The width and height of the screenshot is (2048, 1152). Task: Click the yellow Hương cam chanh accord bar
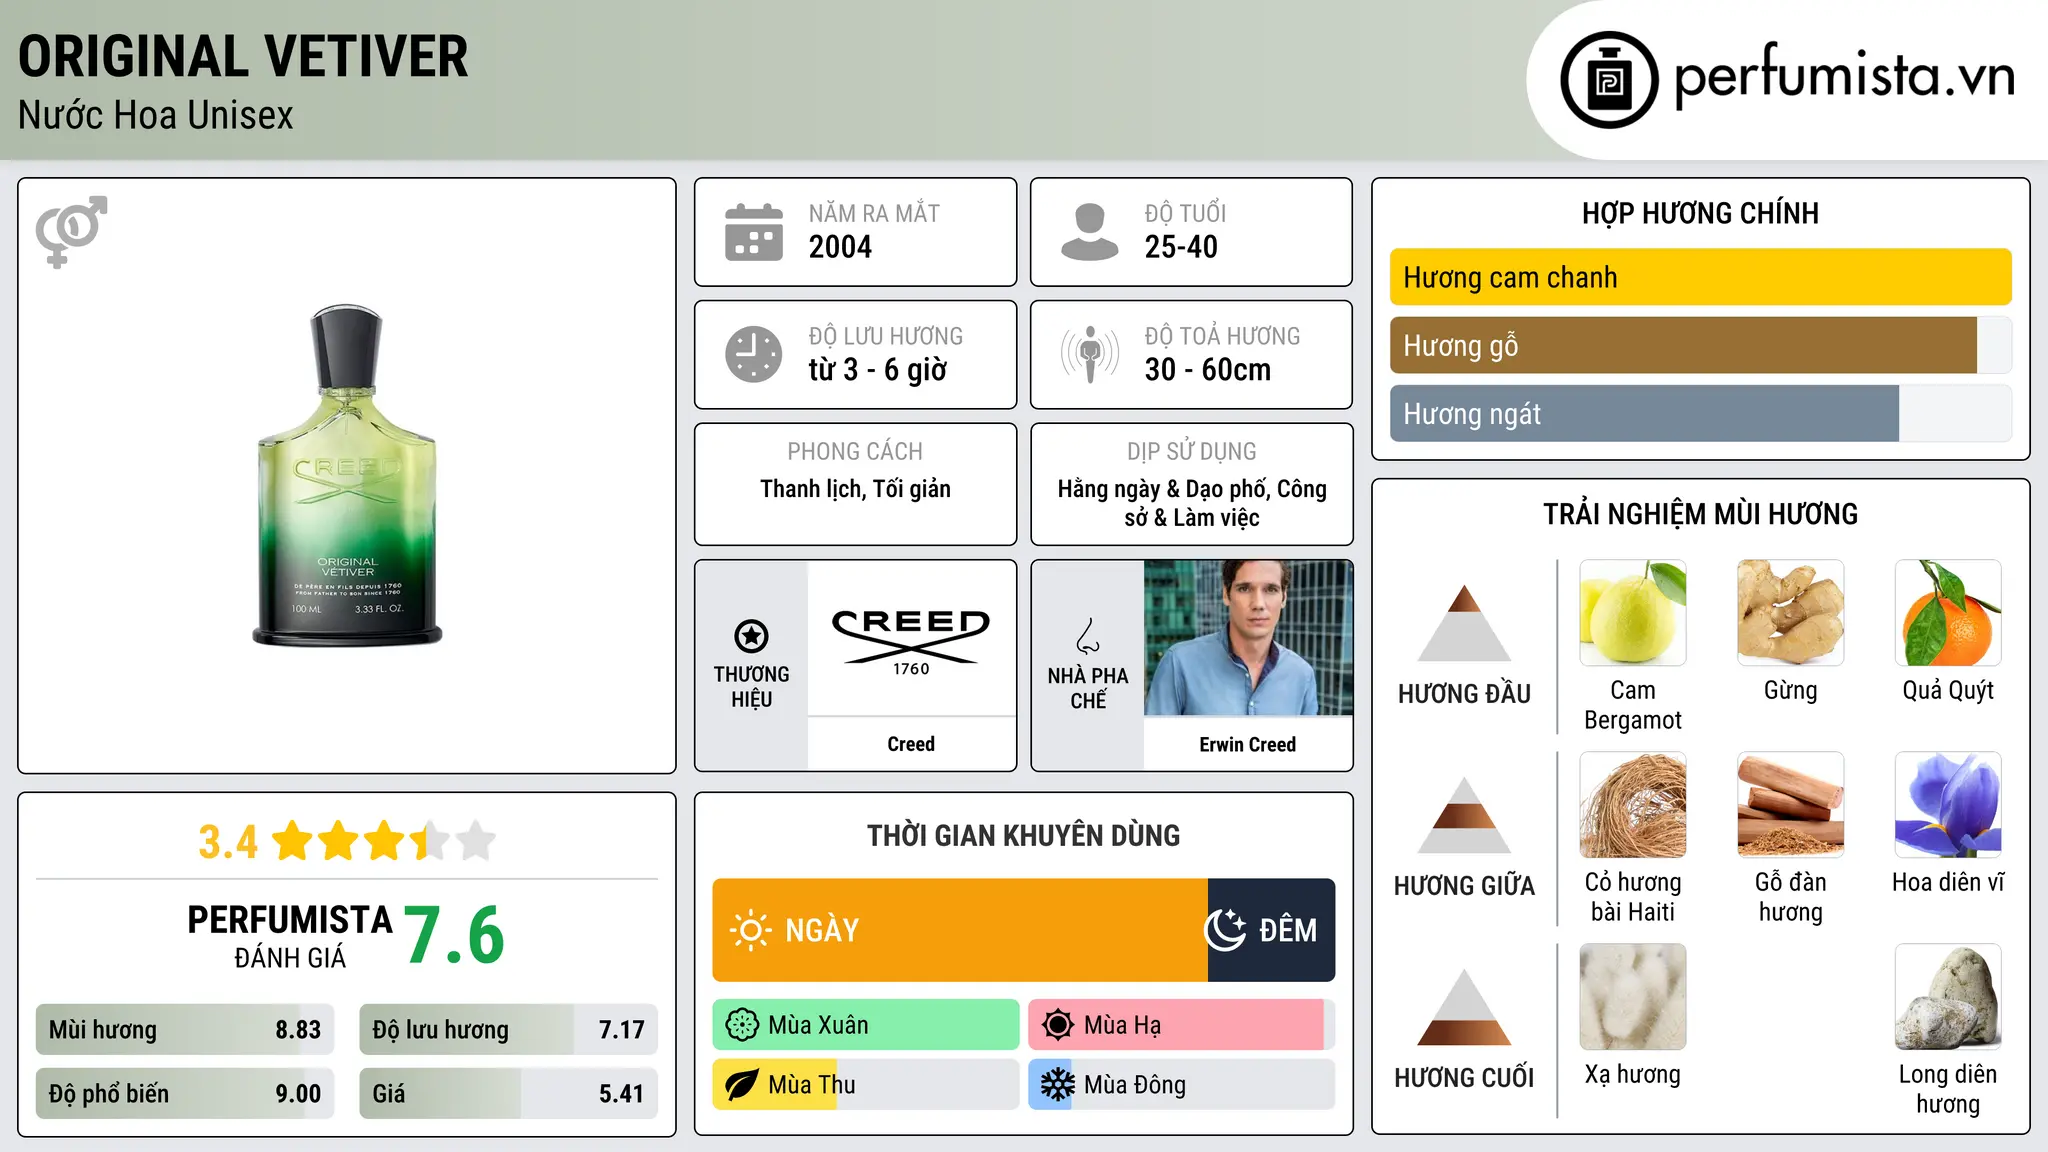tap(1701, 277)
